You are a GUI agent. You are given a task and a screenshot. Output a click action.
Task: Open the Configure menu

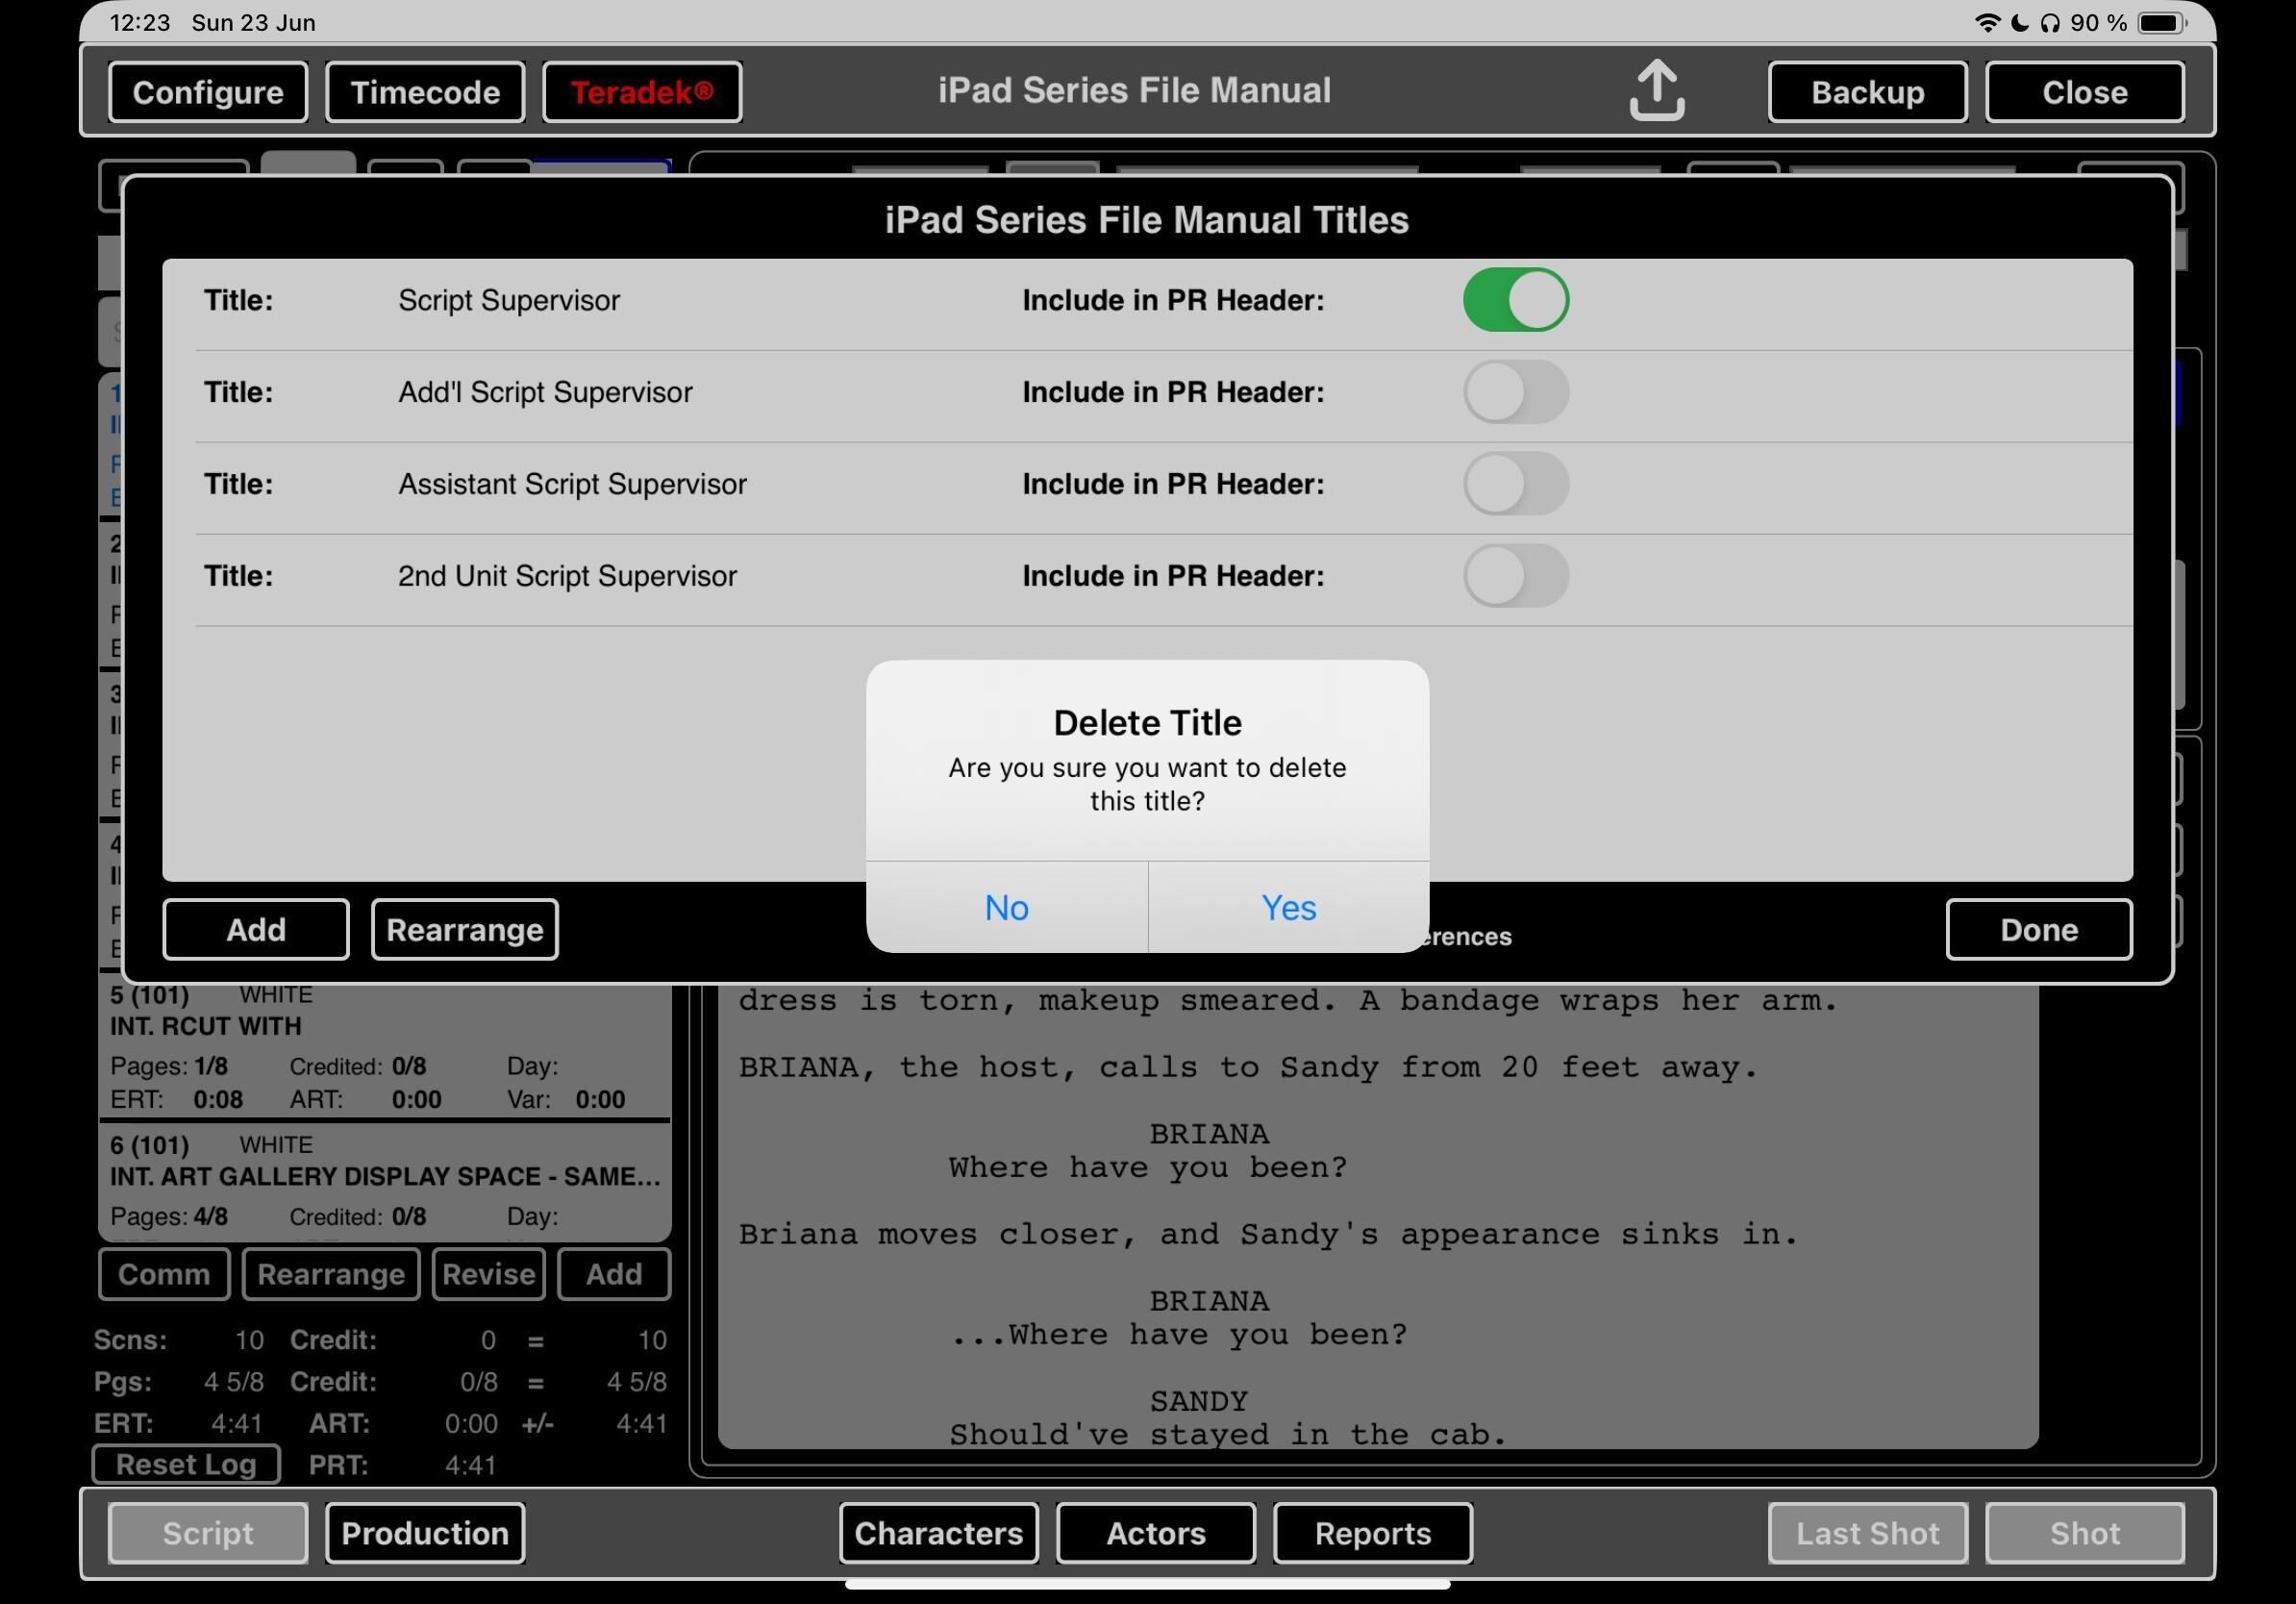coord(208,92)
